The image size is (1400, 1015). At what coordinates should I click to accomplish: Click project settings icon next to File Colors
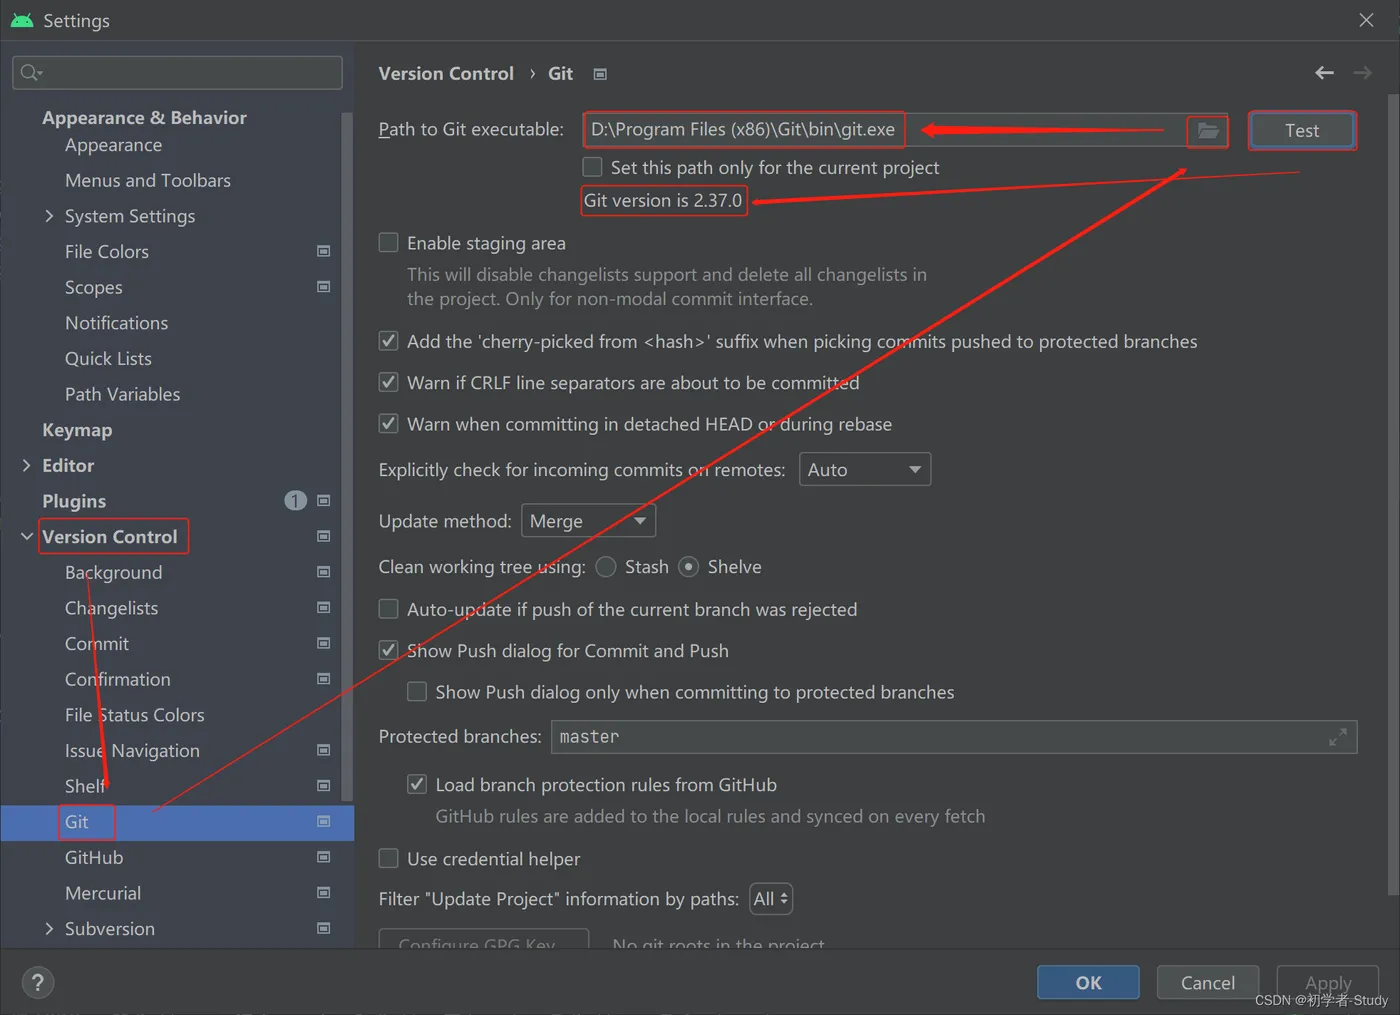pos(323,251)
